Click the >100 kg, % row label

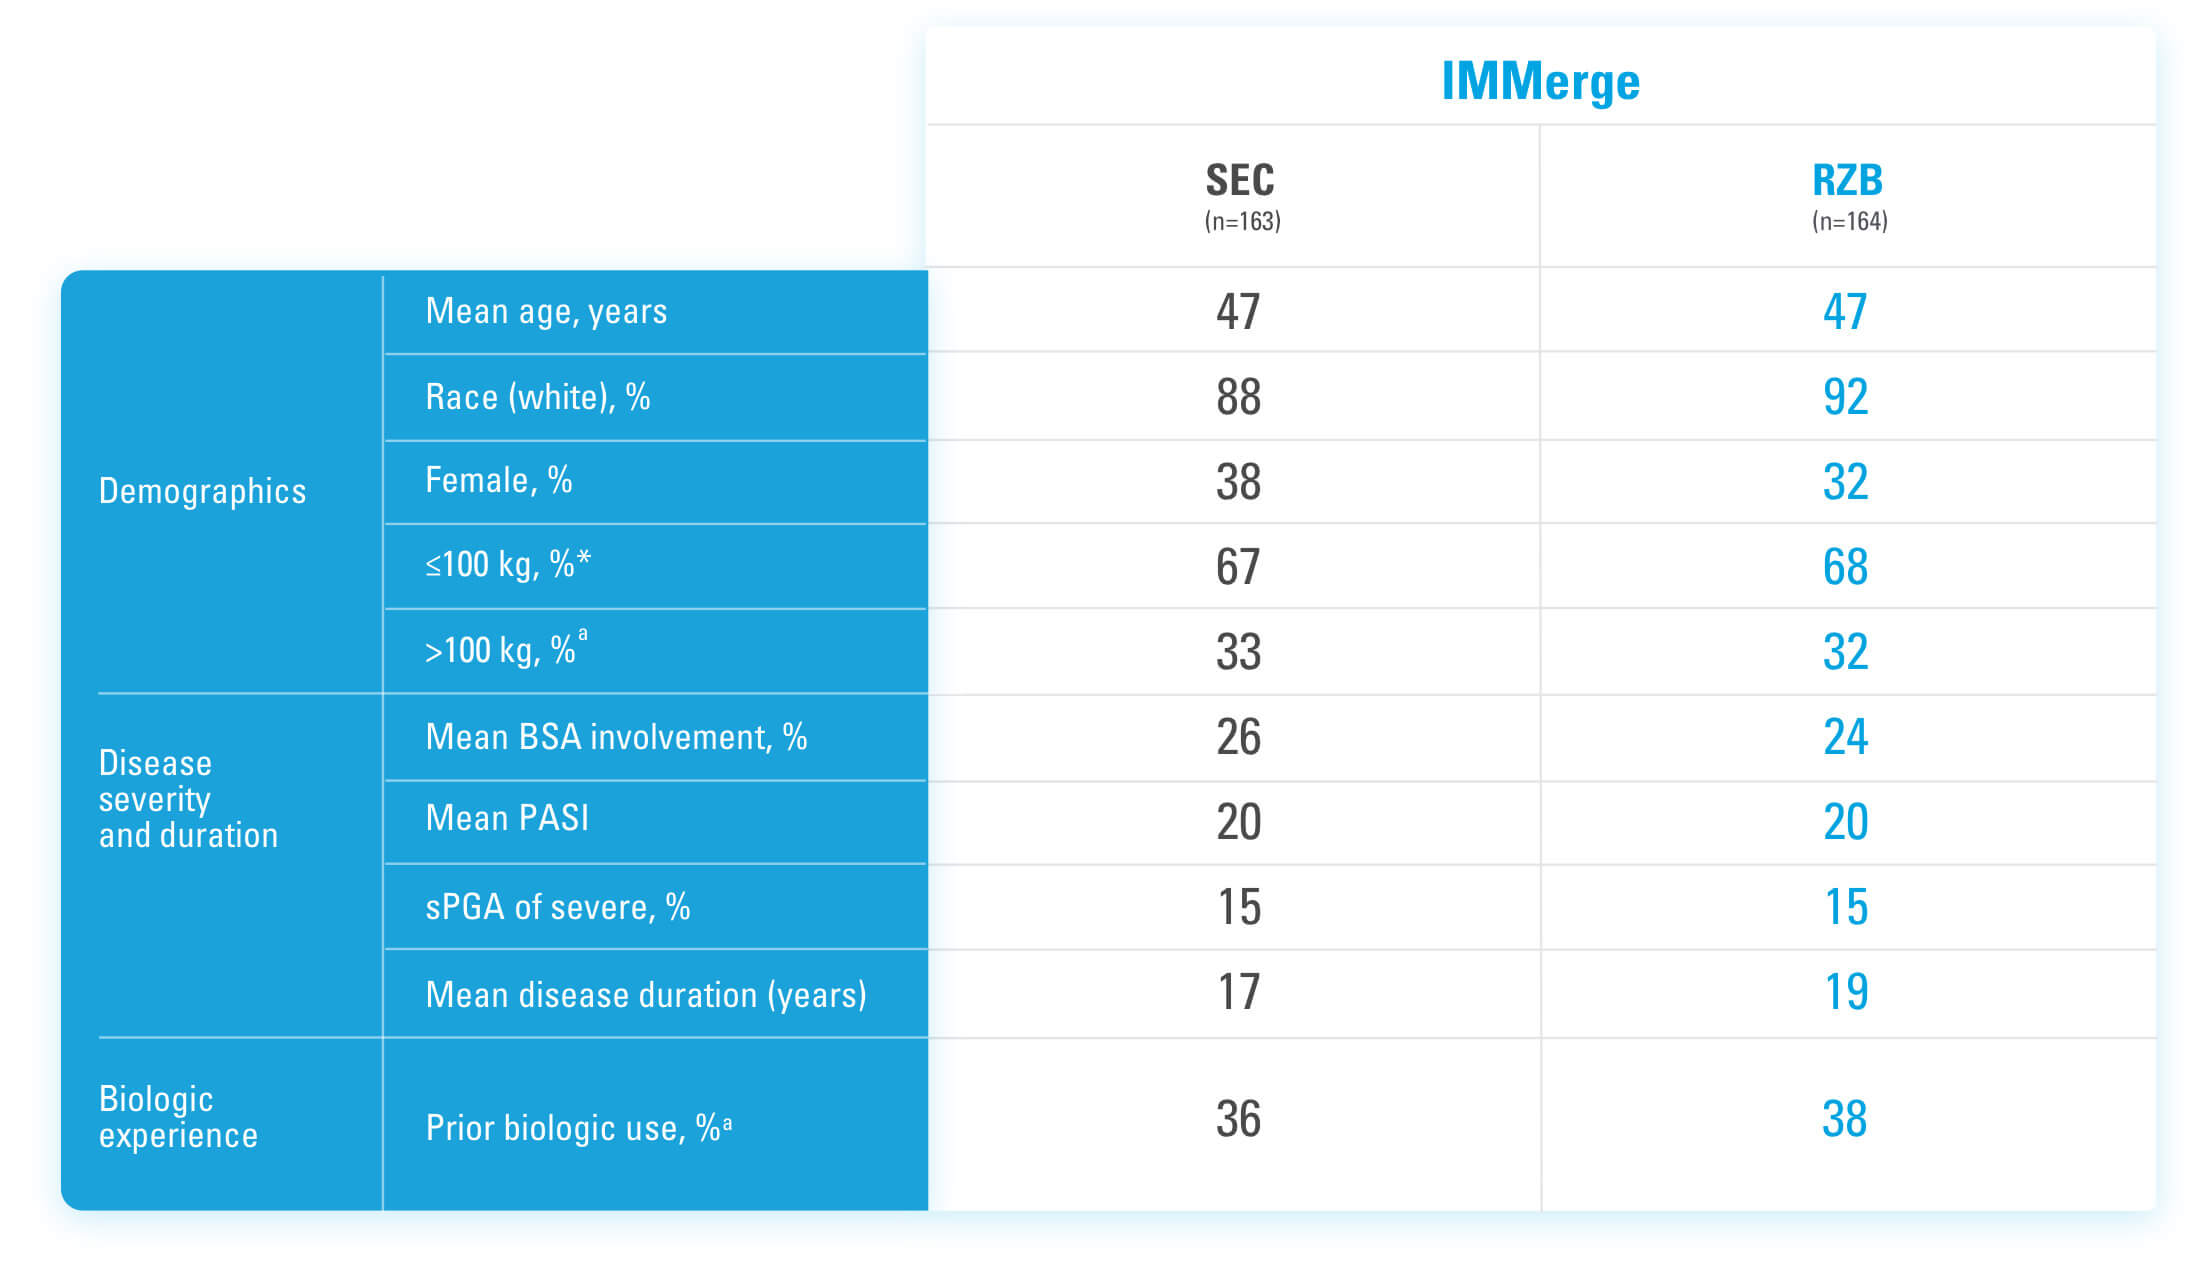505,649
